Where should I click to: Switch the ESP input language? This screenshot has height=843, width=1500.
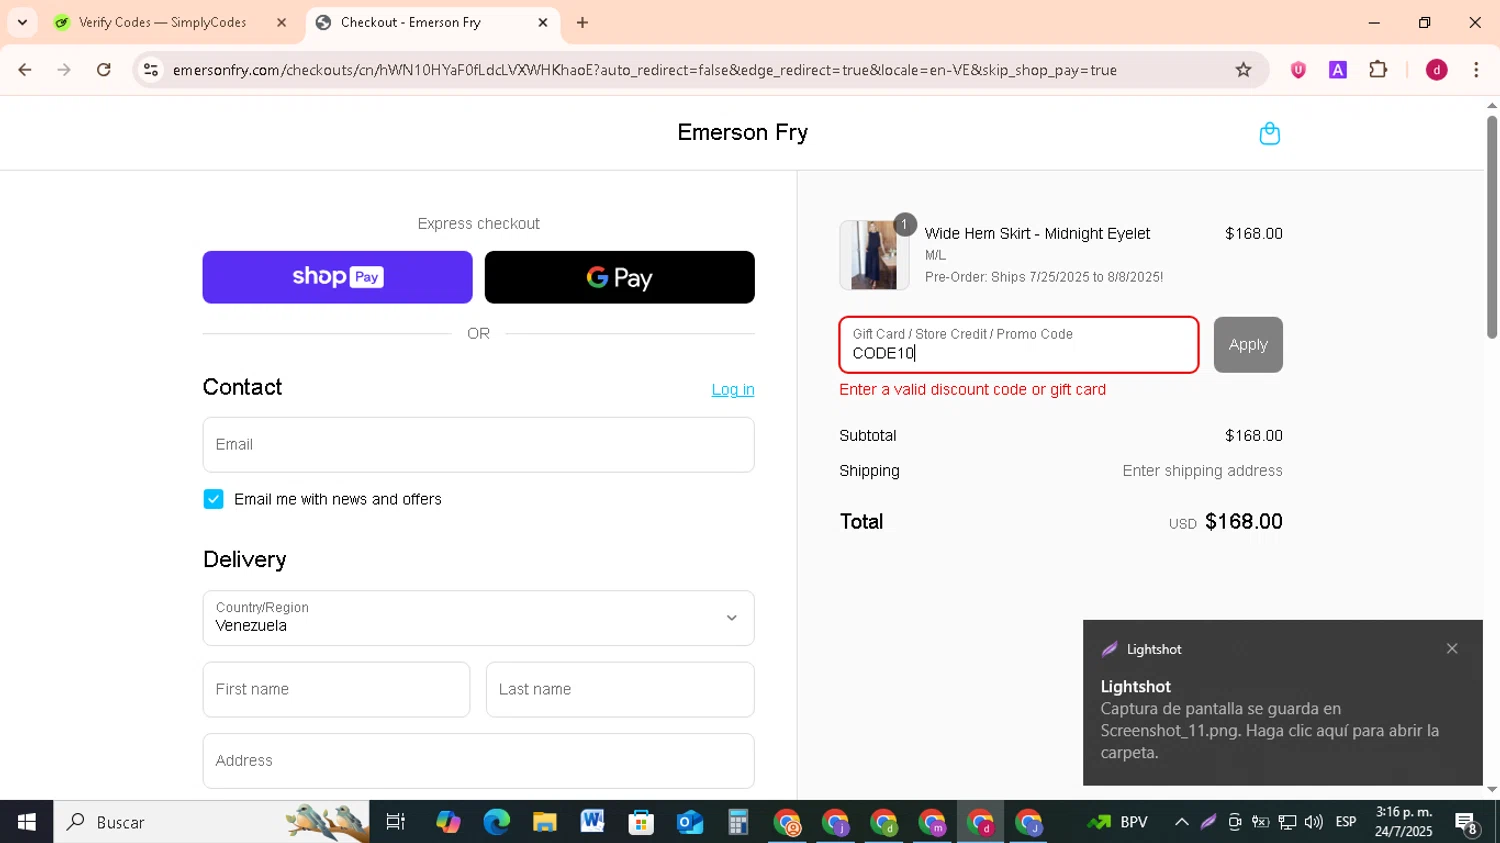[1346, 822]
